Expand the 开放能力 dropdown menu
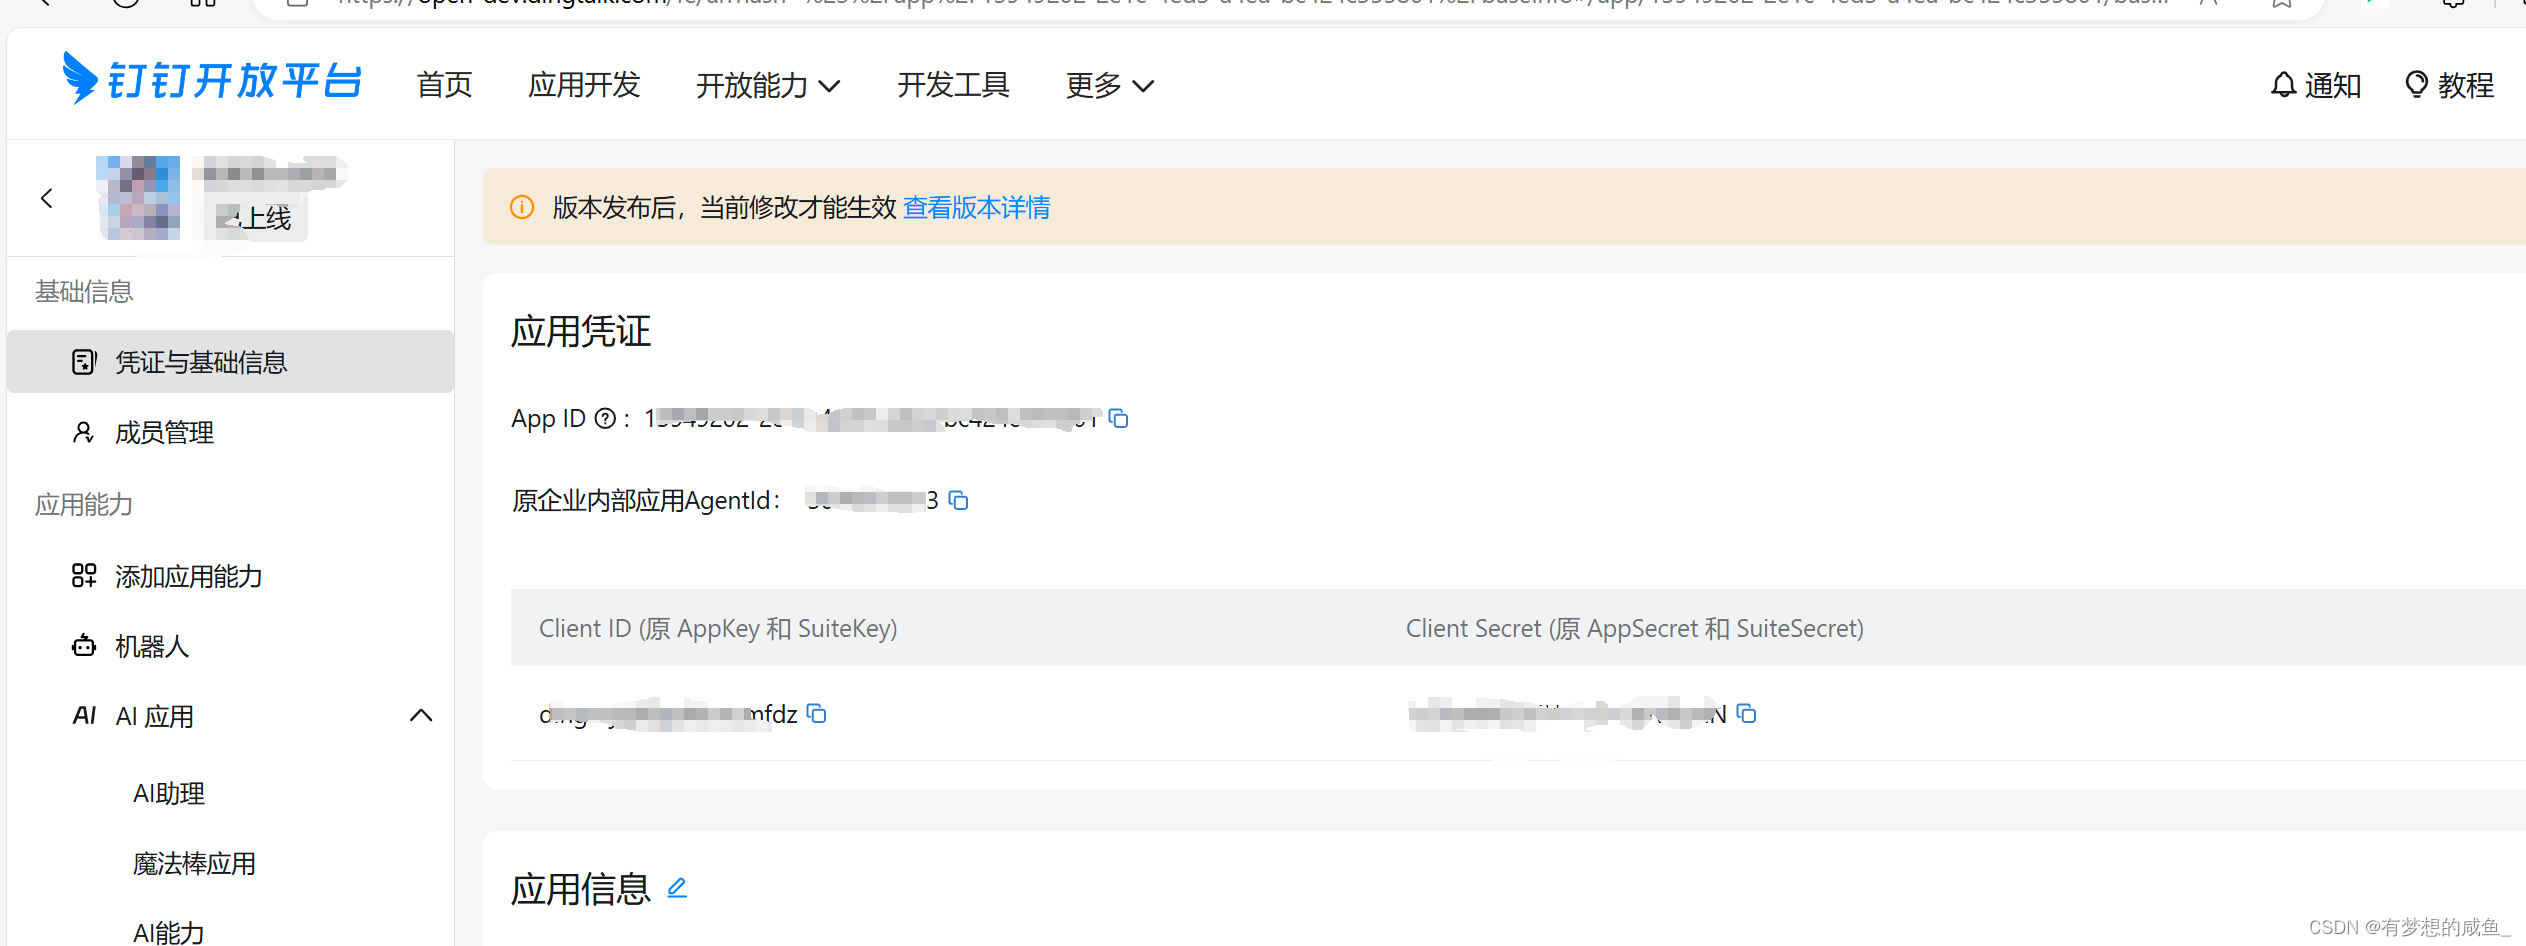This screenshot has width=2526, height=946. (768, 85)
